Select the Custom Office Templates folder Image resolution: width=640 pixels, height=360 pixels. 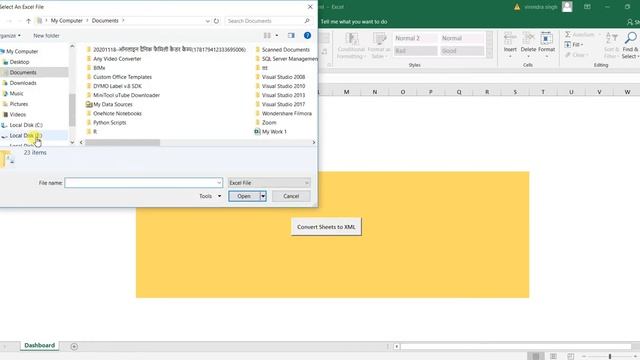click(x=119, y=77)
